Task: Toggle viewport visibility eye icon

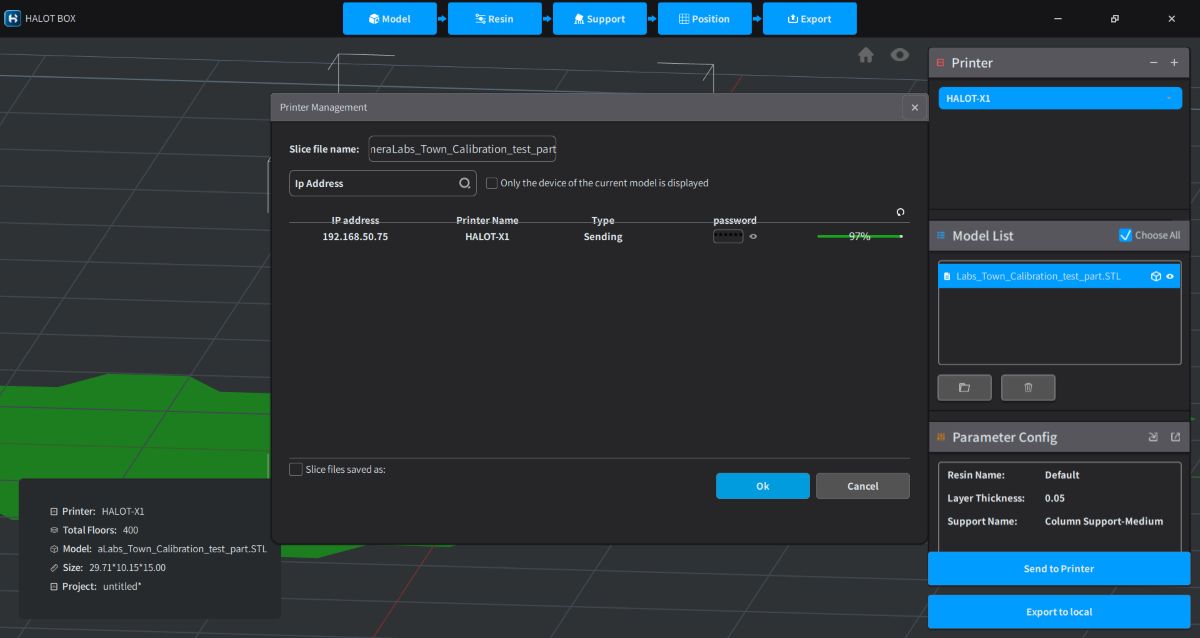Action: click(x=900, y=55)
